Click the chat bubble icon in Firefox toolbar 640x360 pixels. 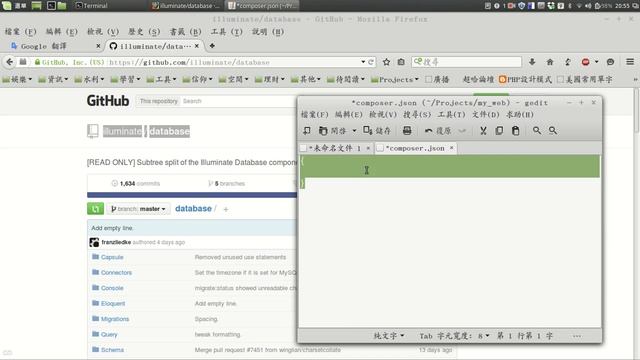611,62
